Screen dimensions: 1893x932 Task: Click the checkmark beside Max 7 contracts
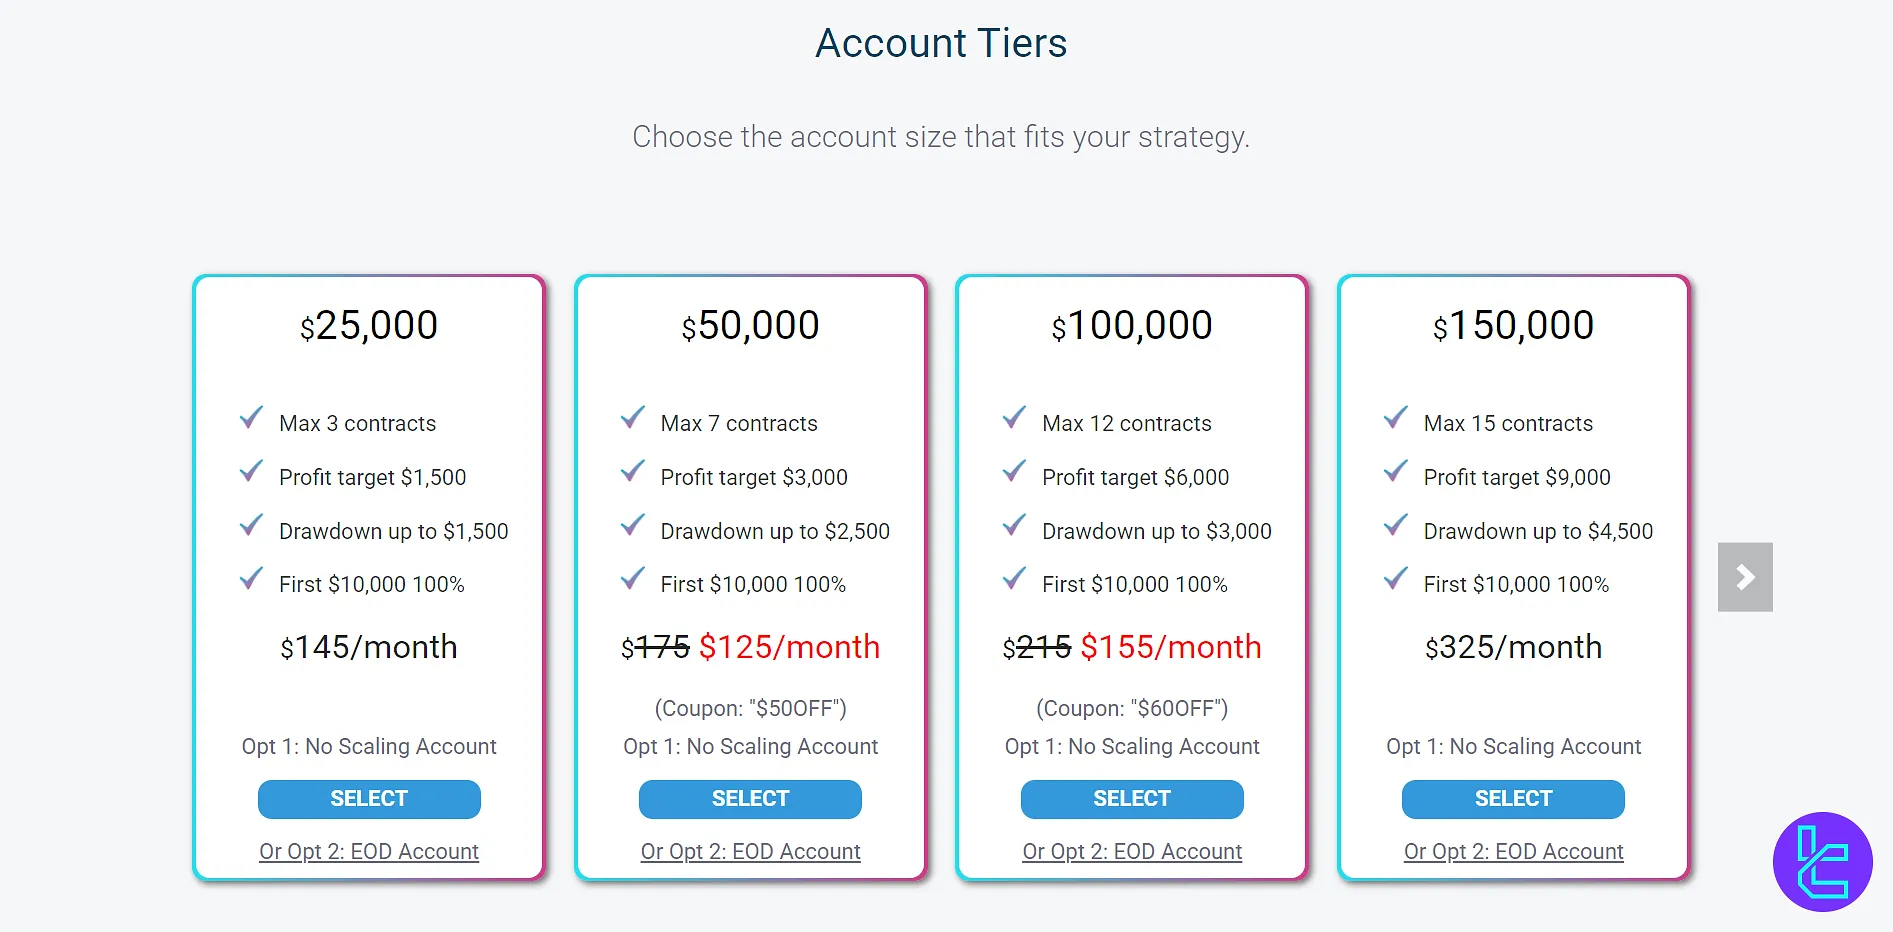633,418
